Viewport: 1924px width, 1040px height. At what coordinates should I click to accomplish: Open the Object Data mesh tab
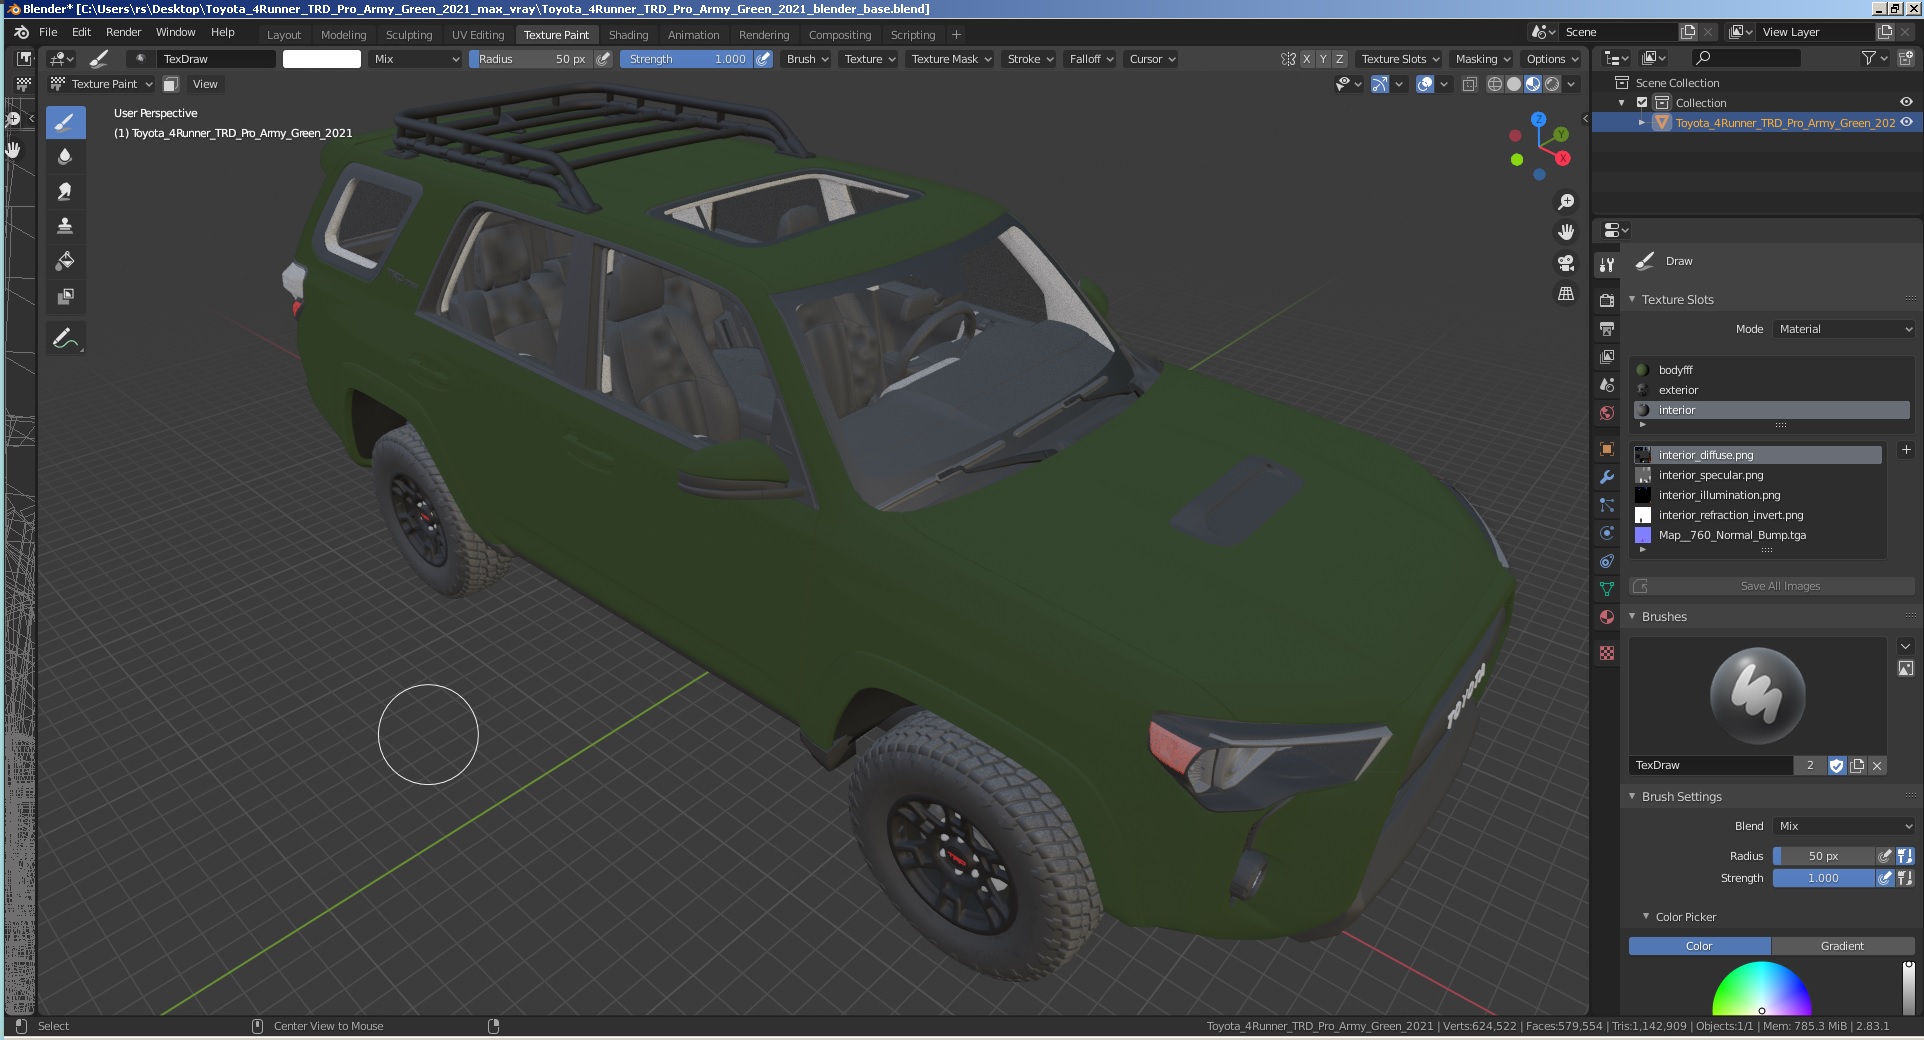(x=1607, y=589)
